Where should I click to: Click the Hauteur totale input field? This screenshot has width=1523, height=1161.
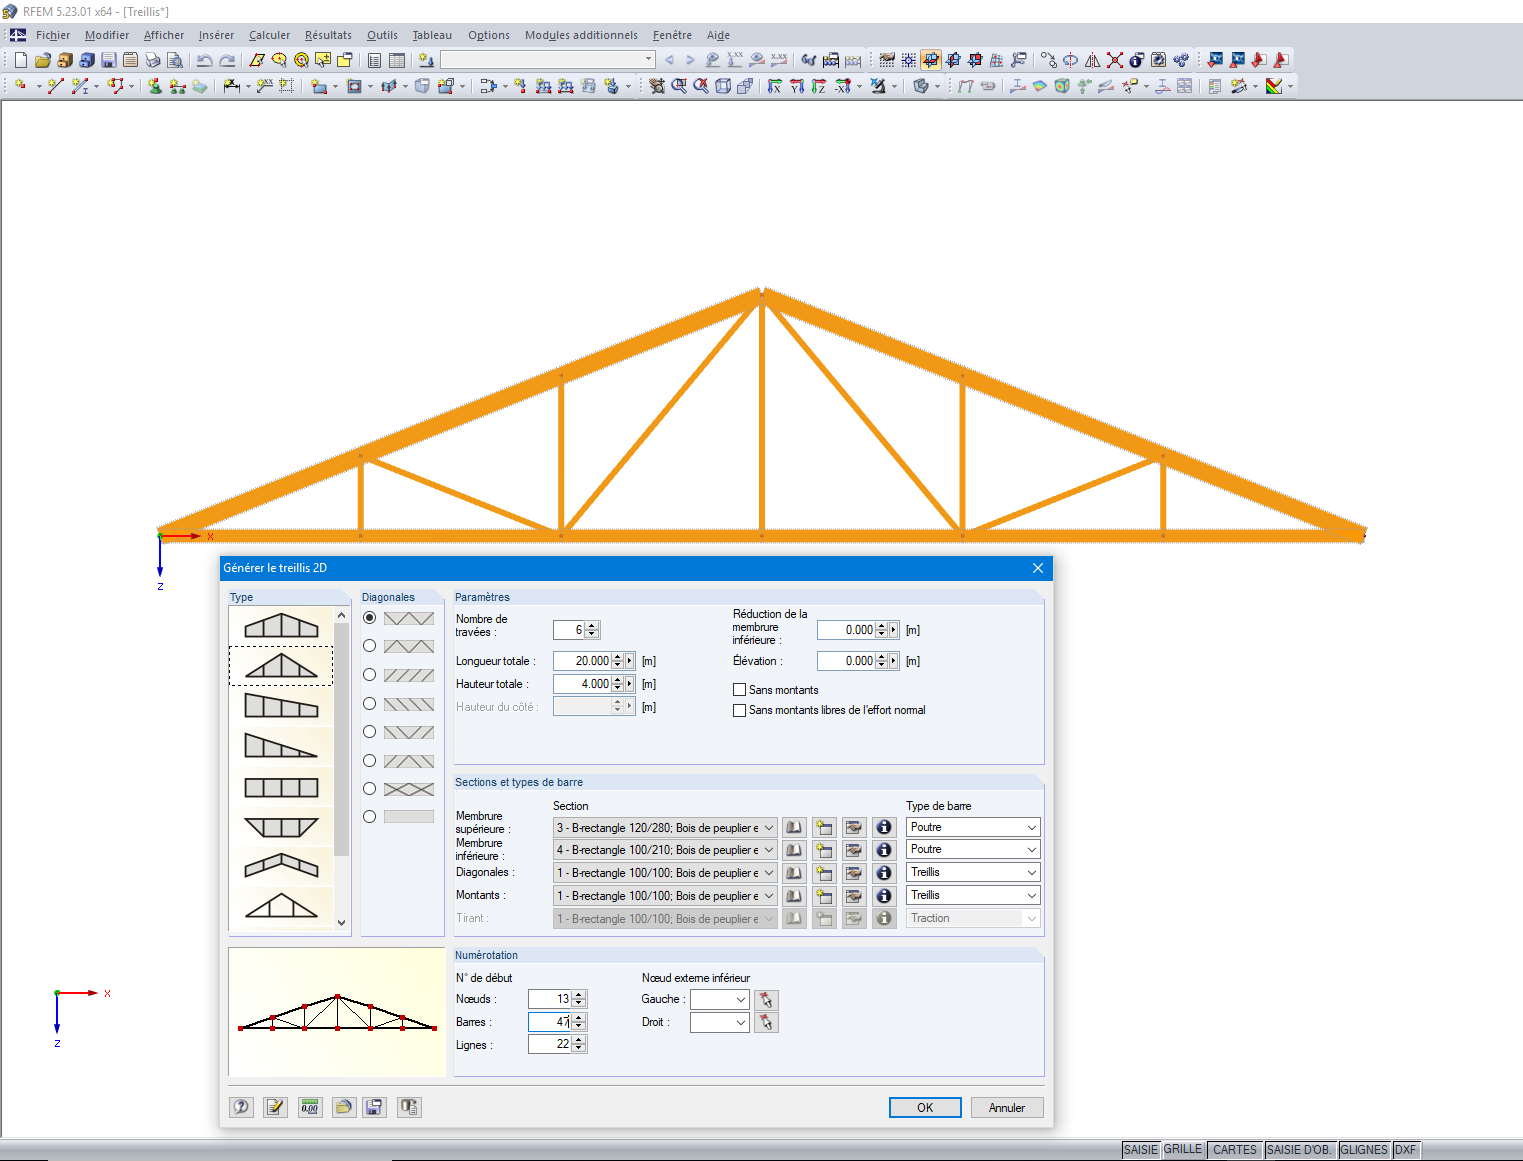click(x=582, y=684)
